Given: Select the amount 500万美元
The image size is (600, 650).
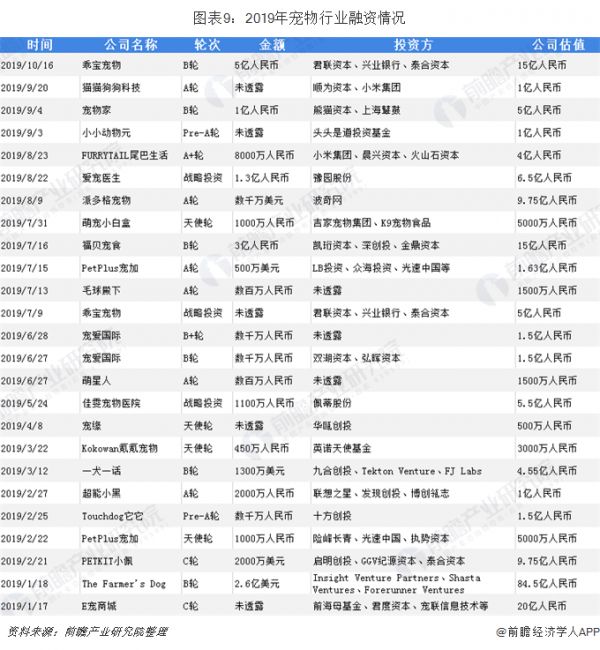Looking at the screenshot, I should point(257,268).
